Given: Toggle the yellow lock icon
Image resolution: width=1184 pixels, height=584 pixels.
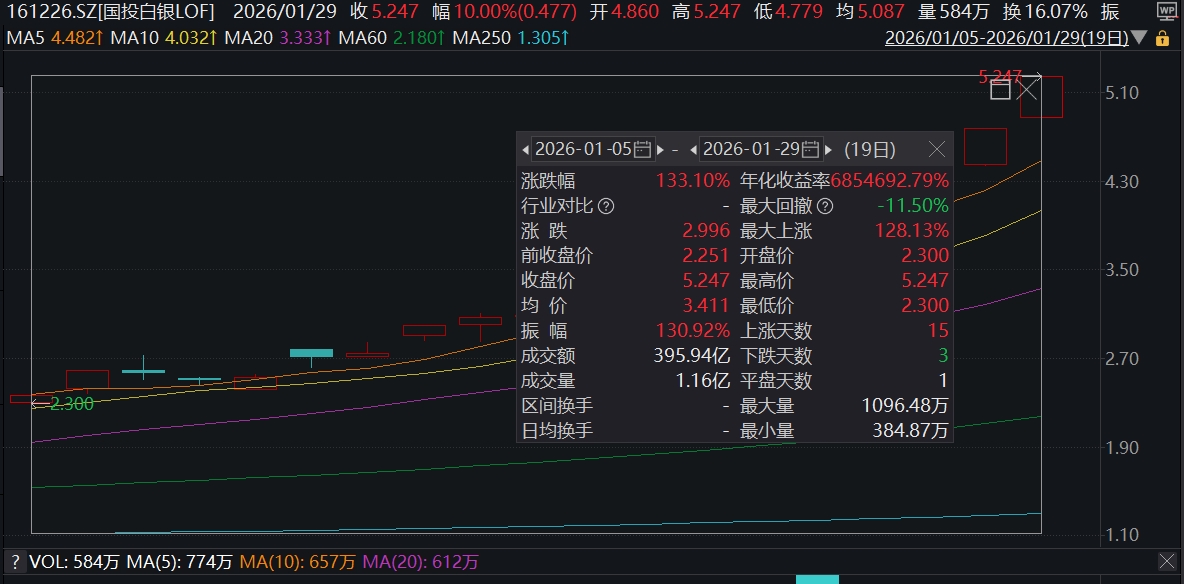Looking at the screenshot, I should point(1162,39).
